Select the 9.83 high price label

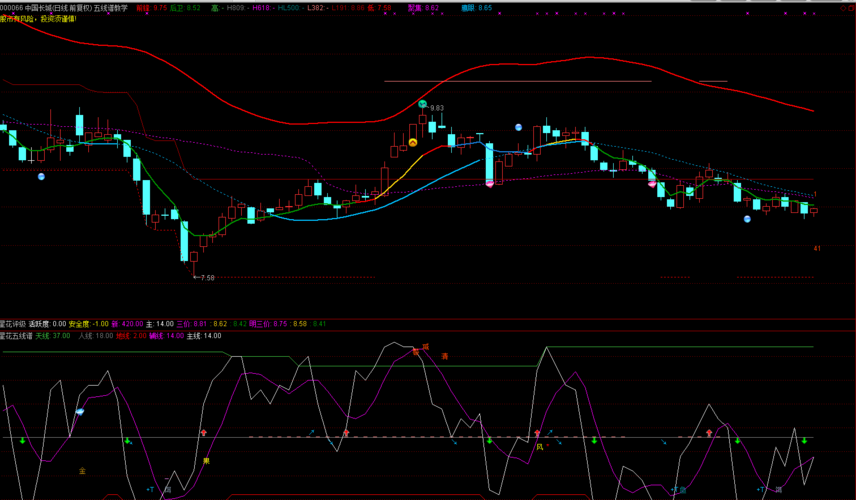(x=437, y=108)
